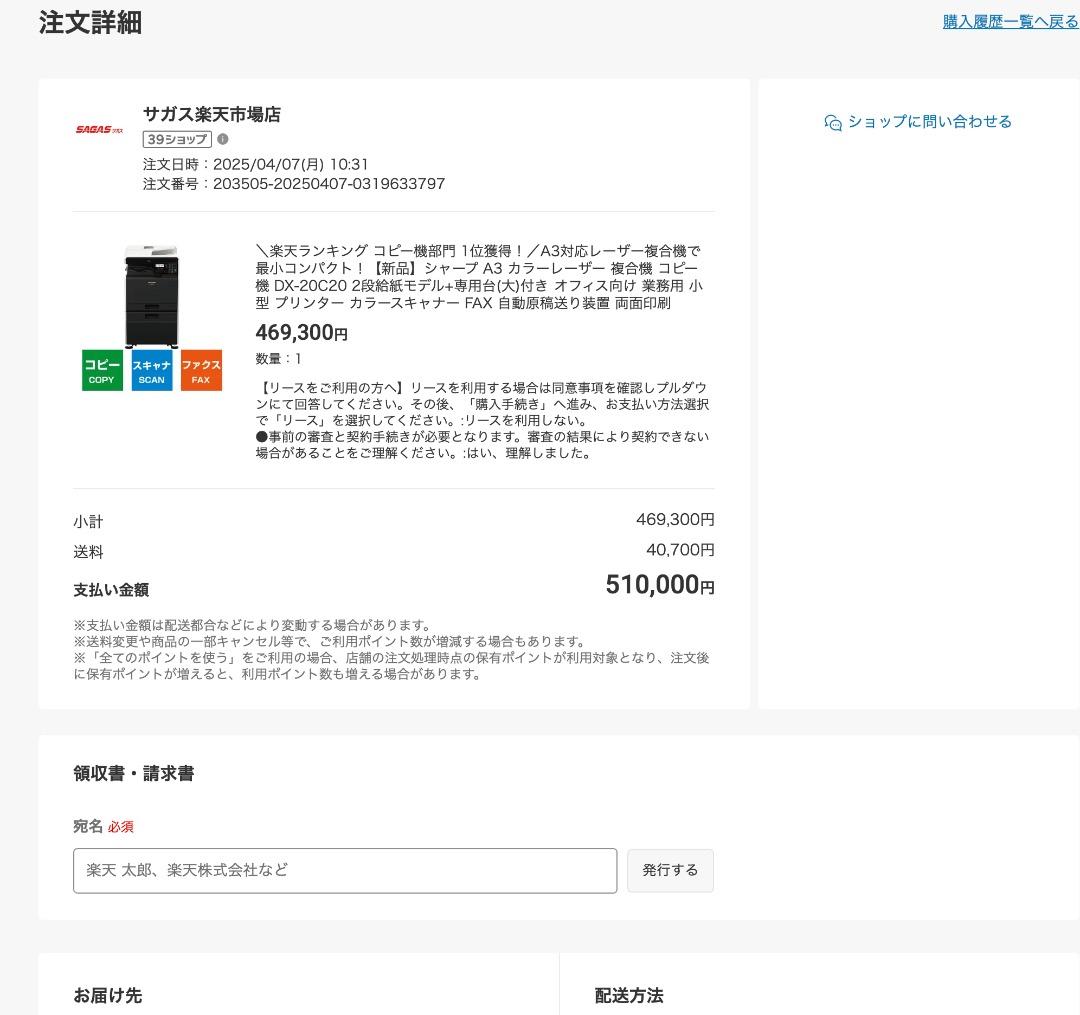Click the 510,000円 payment total
Image resolution: width=1080 pixels, height=1015 pixels.
tap(659, 585)
